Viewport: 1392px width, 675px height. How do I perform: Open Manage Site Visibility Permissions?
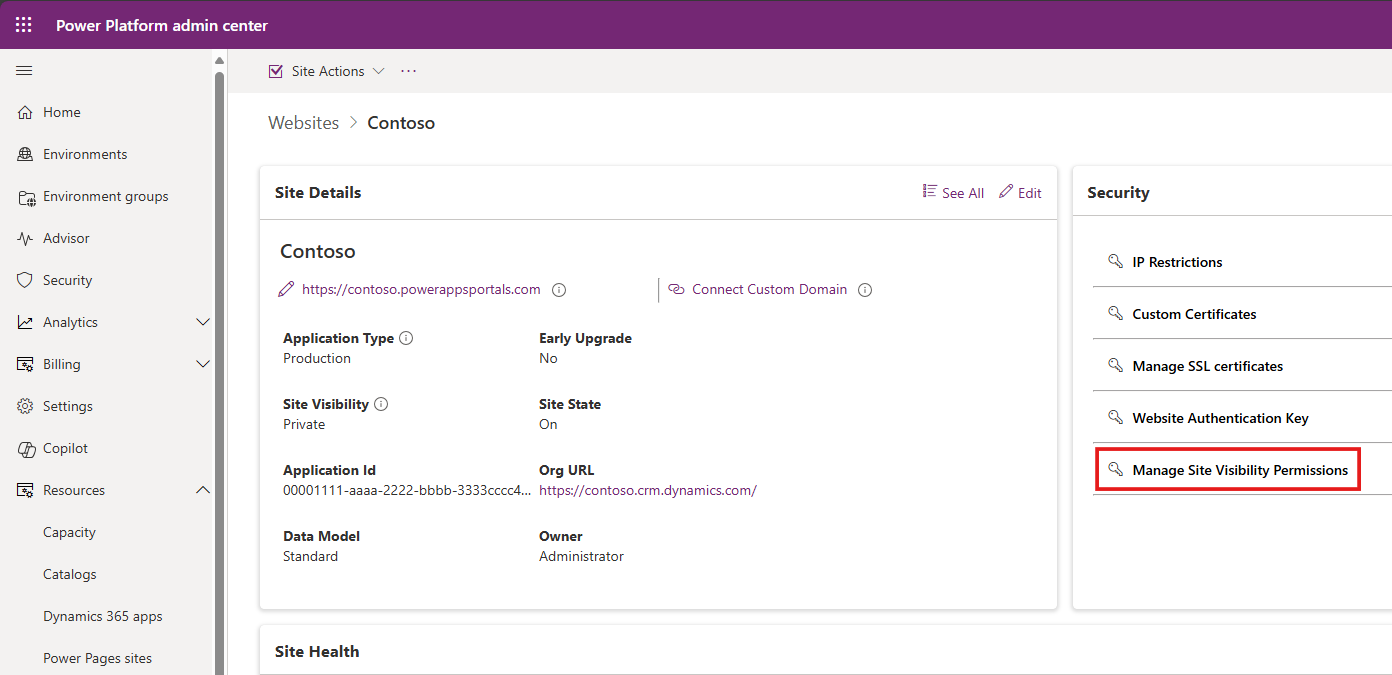1239,470
